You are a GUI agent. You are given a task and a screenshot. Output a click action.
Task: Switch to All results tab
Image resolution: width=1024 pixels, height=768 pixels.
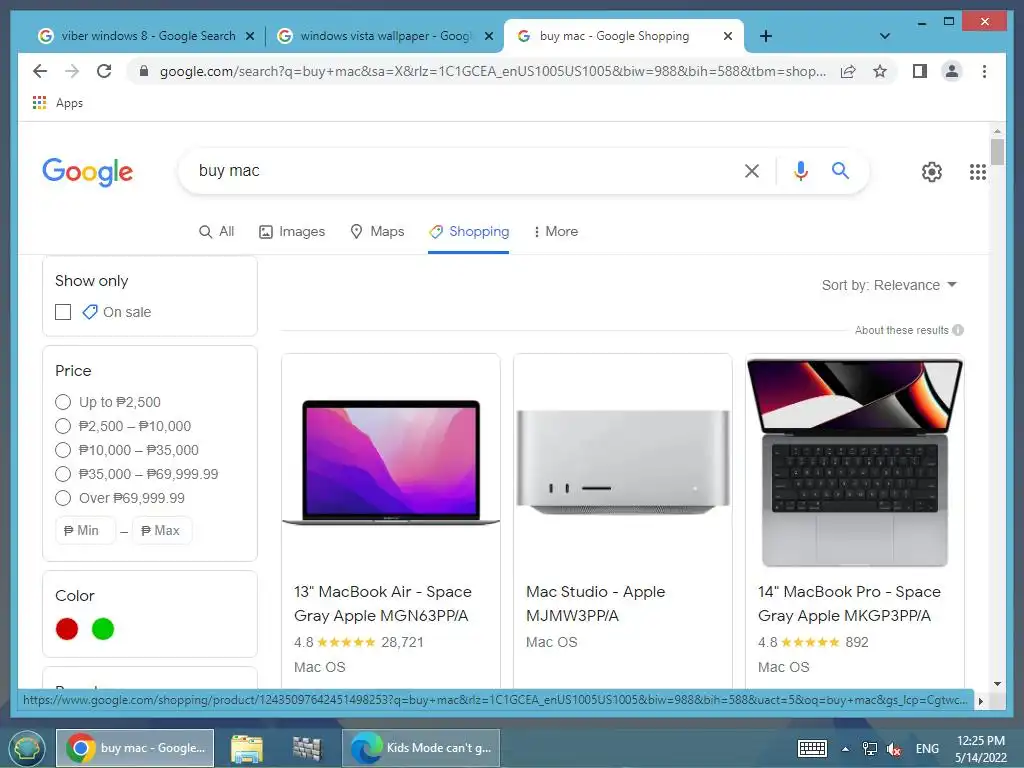tap(216, 231)
